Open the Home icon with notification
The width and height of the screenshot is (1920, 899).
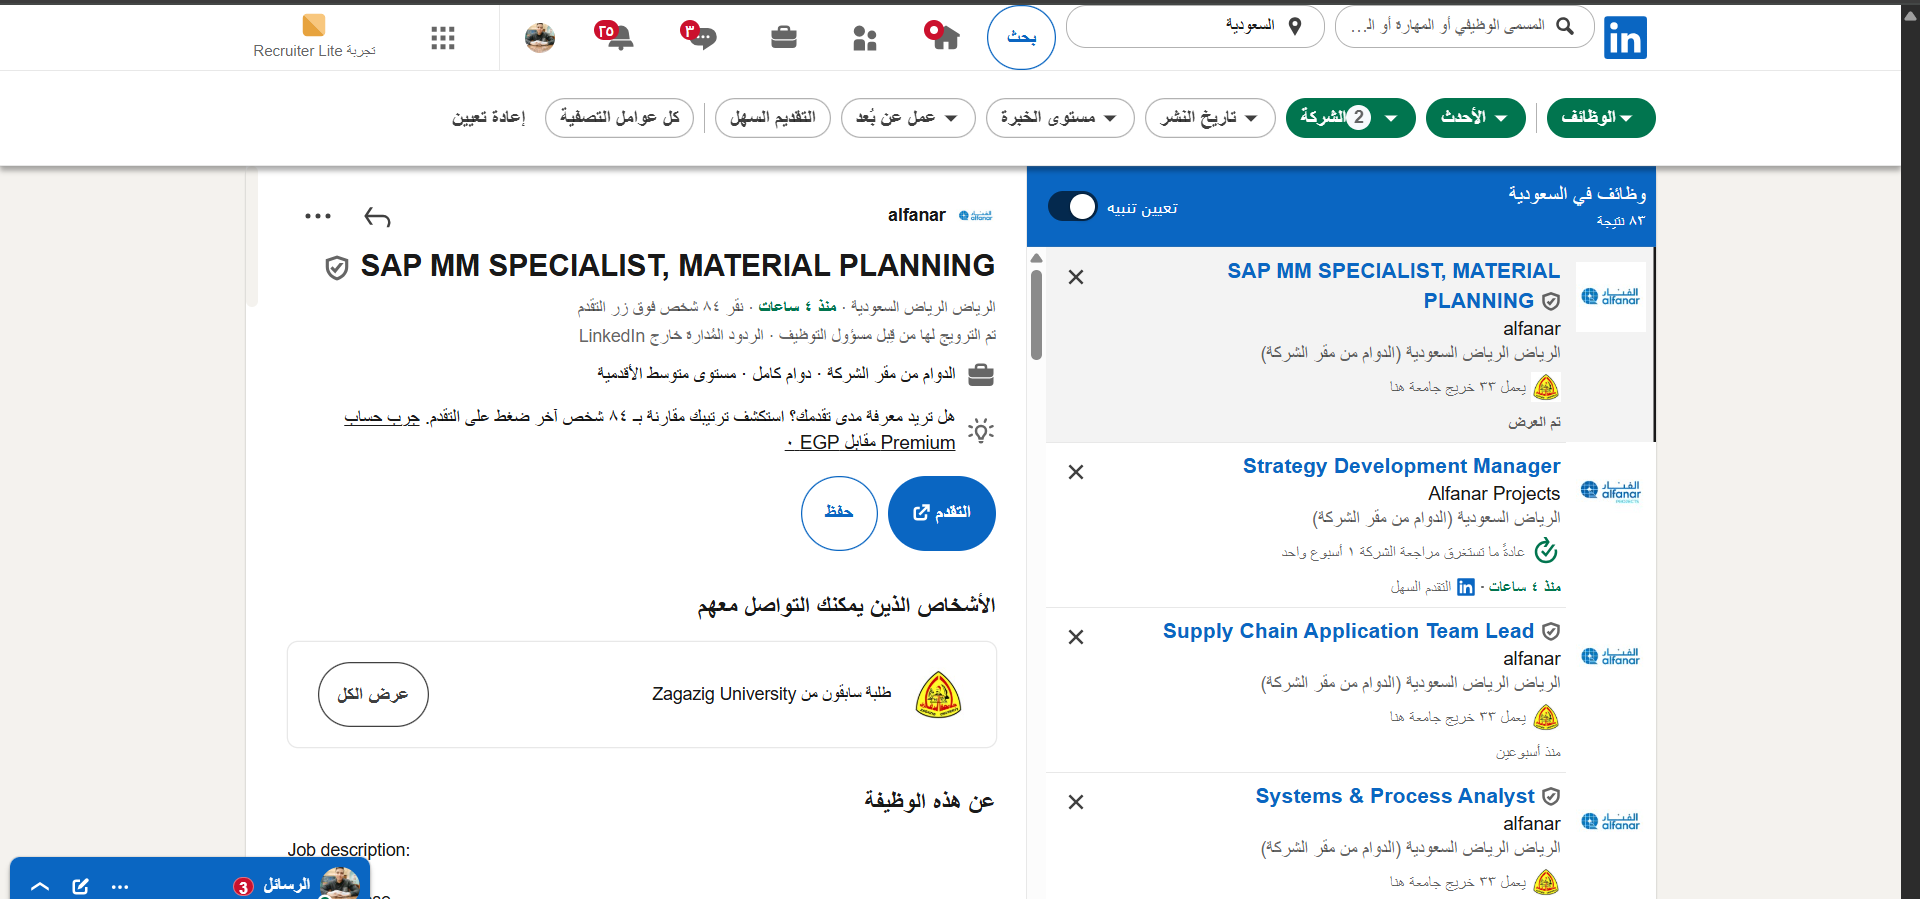pos(941,36)
